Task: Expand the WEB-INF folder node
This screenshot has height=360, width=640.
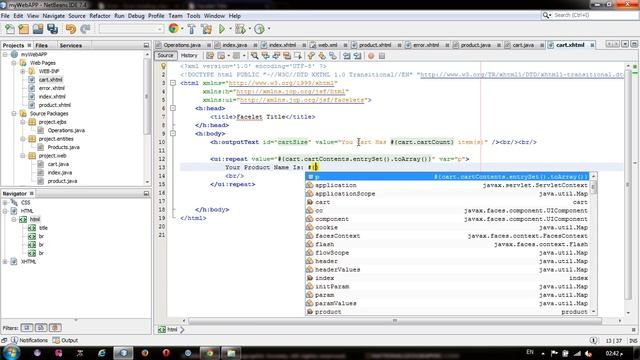Action: coord(23,71)
